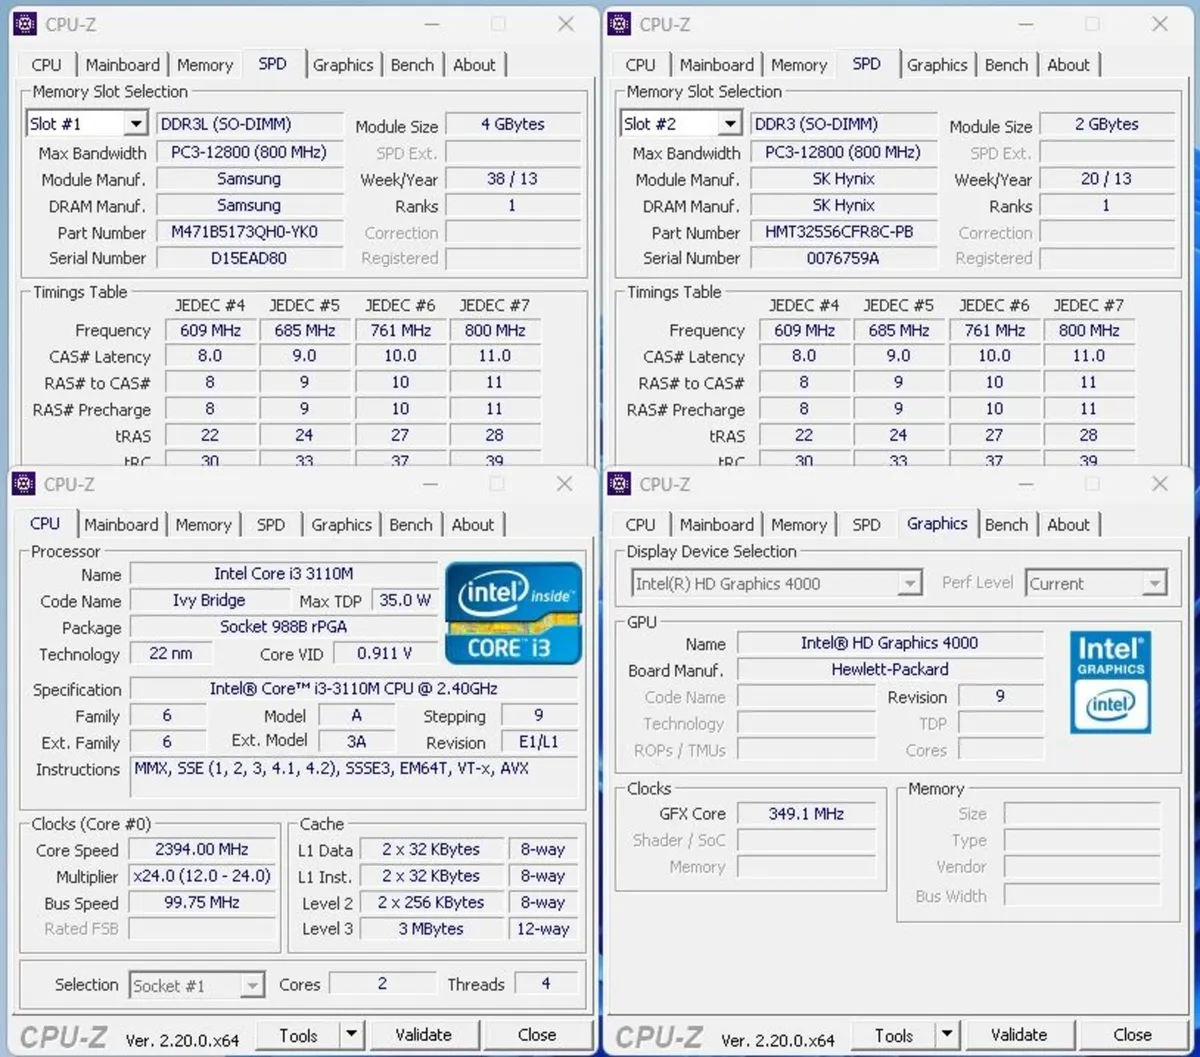Close the Slot #1 SPD window with X

[566, 24]
